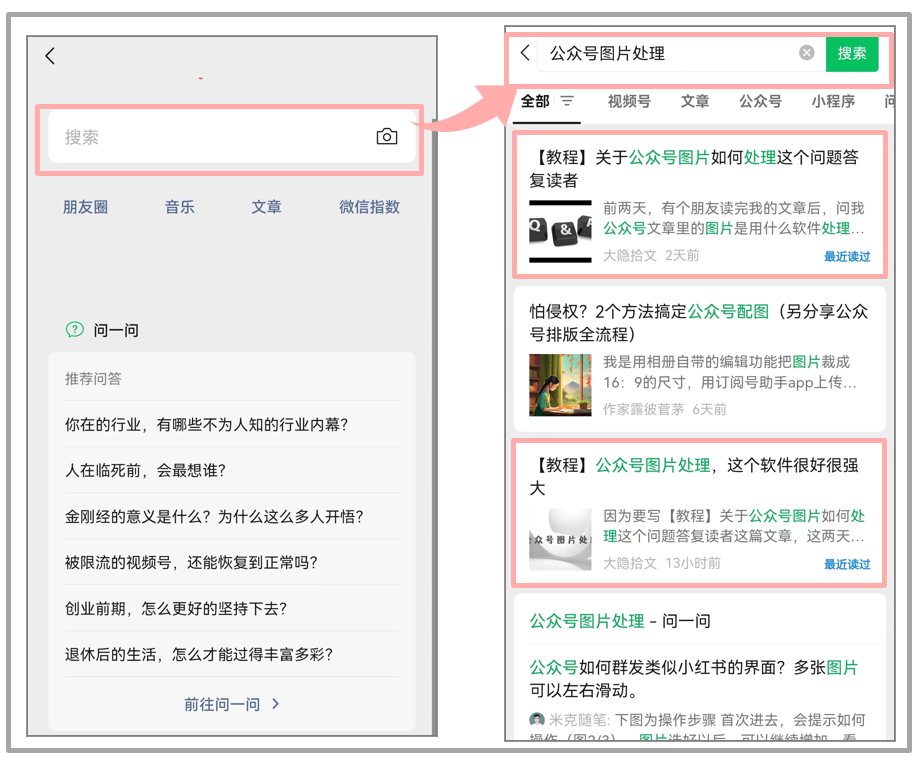Tap 最近读过 tag on first result
This screenshot has width=919, height=757.
(x=847, y=256)
